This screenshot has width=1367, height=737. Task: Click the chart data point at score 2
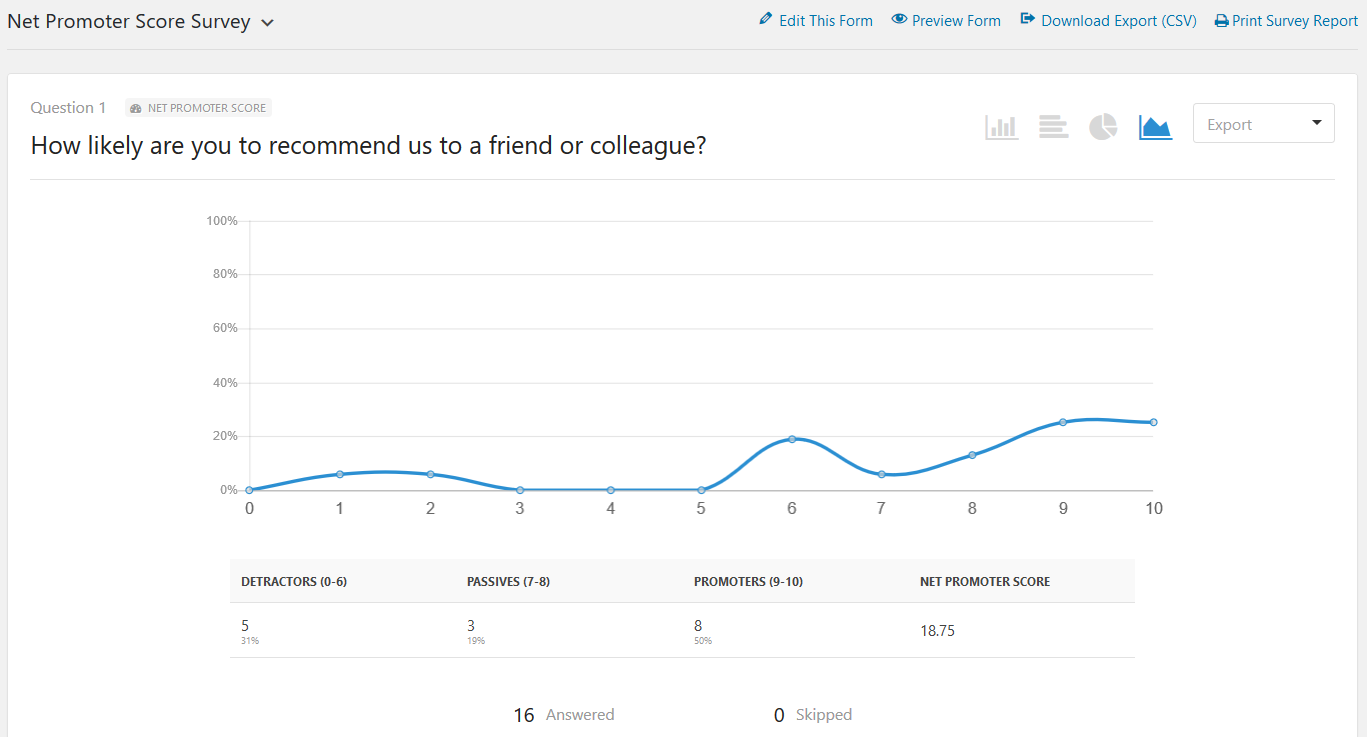click(x=430, y=474)
